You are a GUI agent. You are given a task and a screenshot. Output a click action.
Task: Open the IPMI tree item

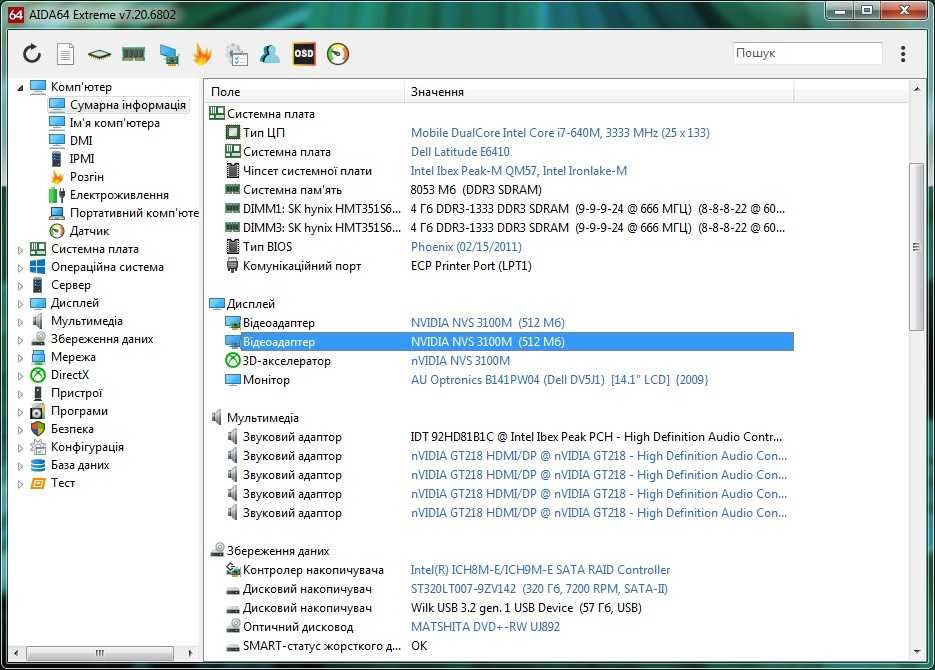(x=82, y=159)
